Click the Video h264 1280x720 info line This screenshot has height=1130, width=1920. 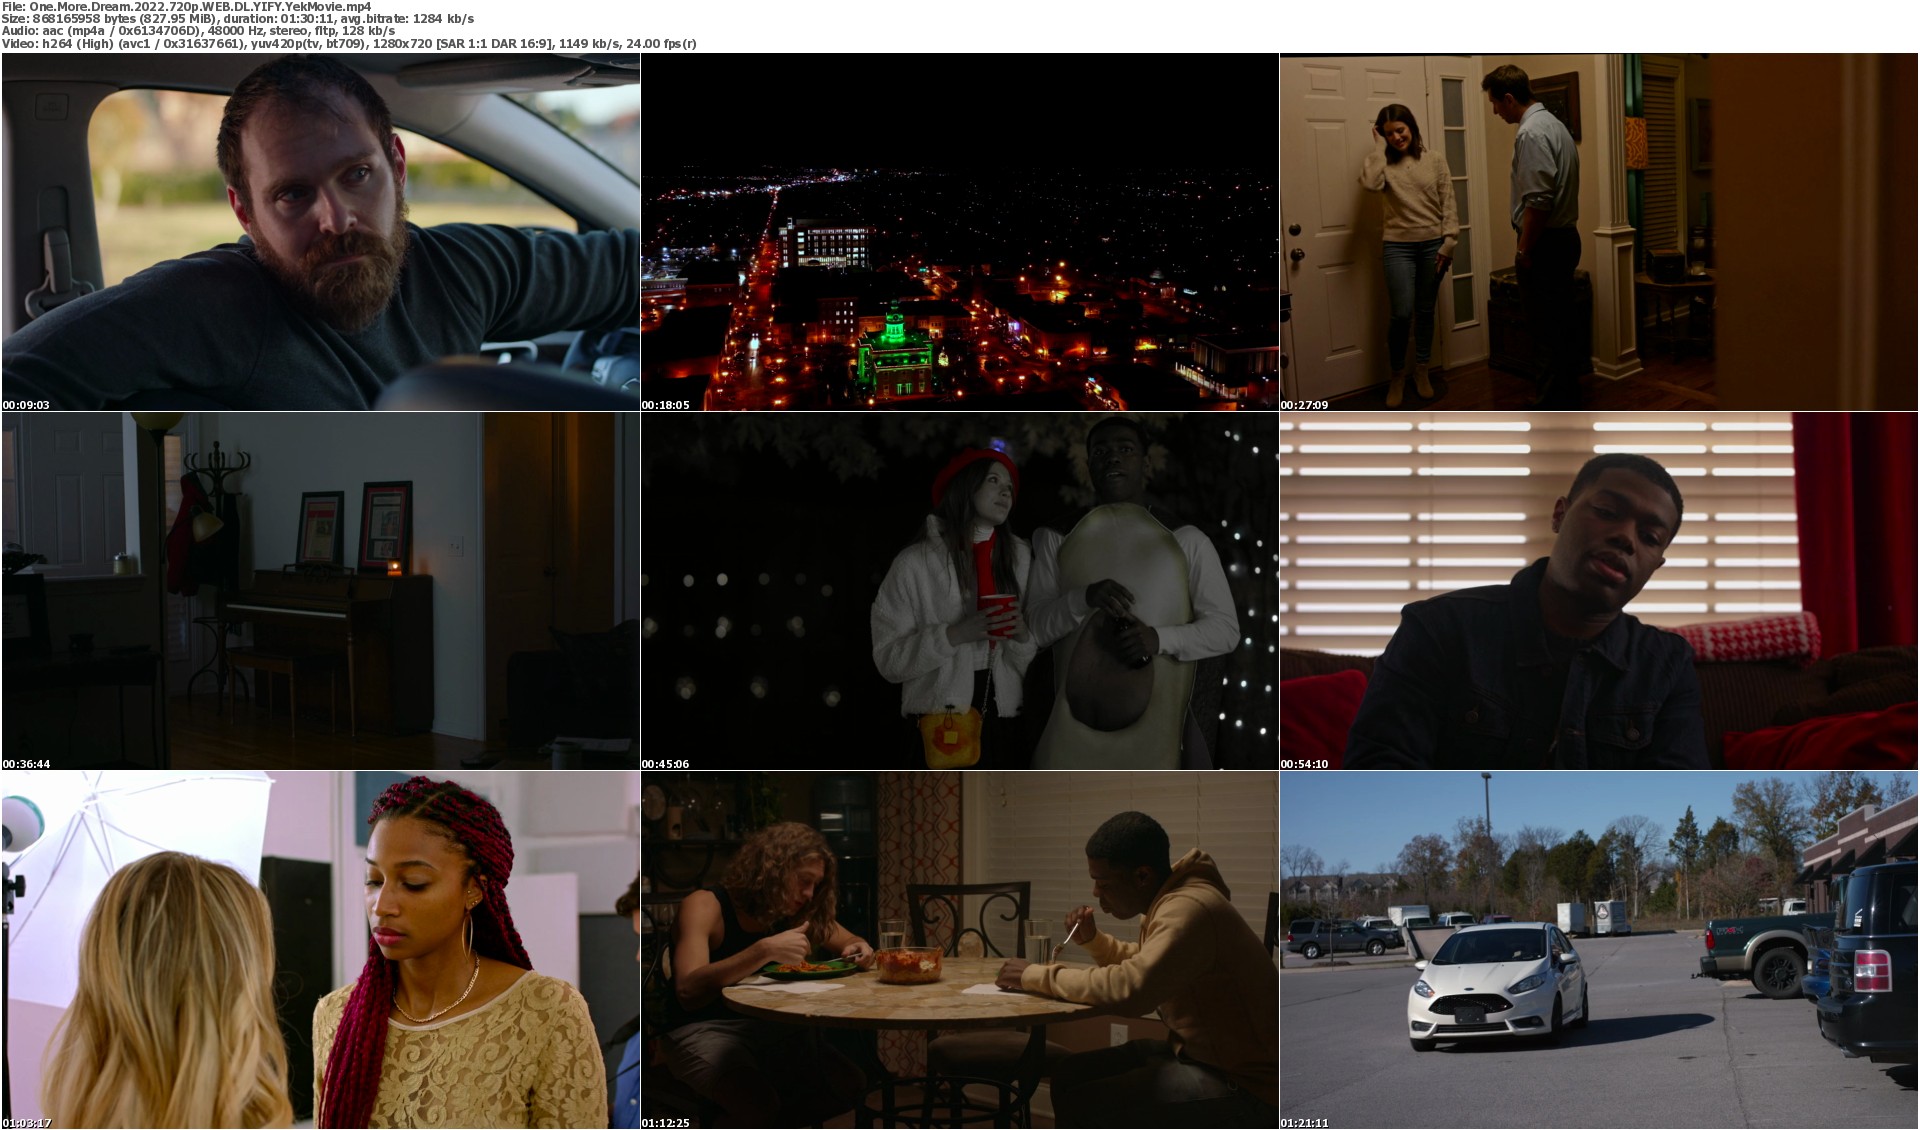(x=349, y=44)
